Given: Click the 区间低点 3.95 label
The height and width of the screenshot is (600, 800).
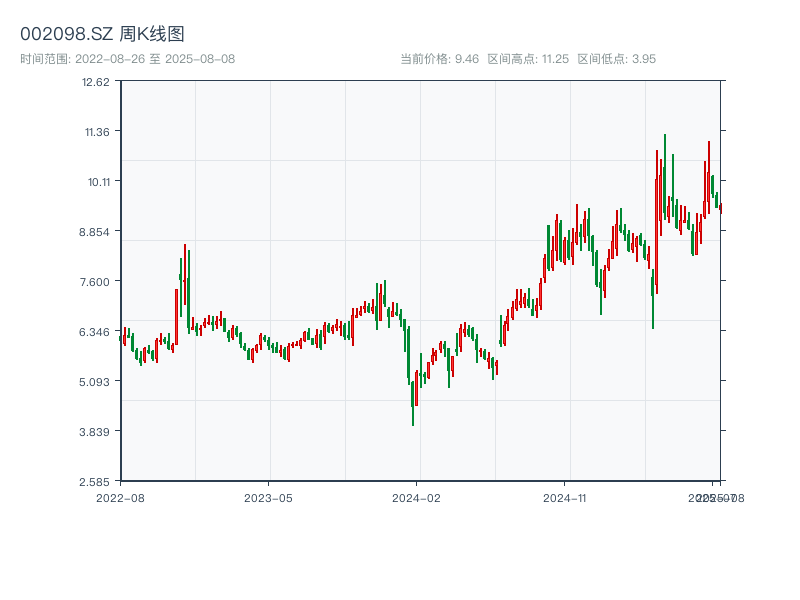Looking at the screenshot, I should [617, 59].
